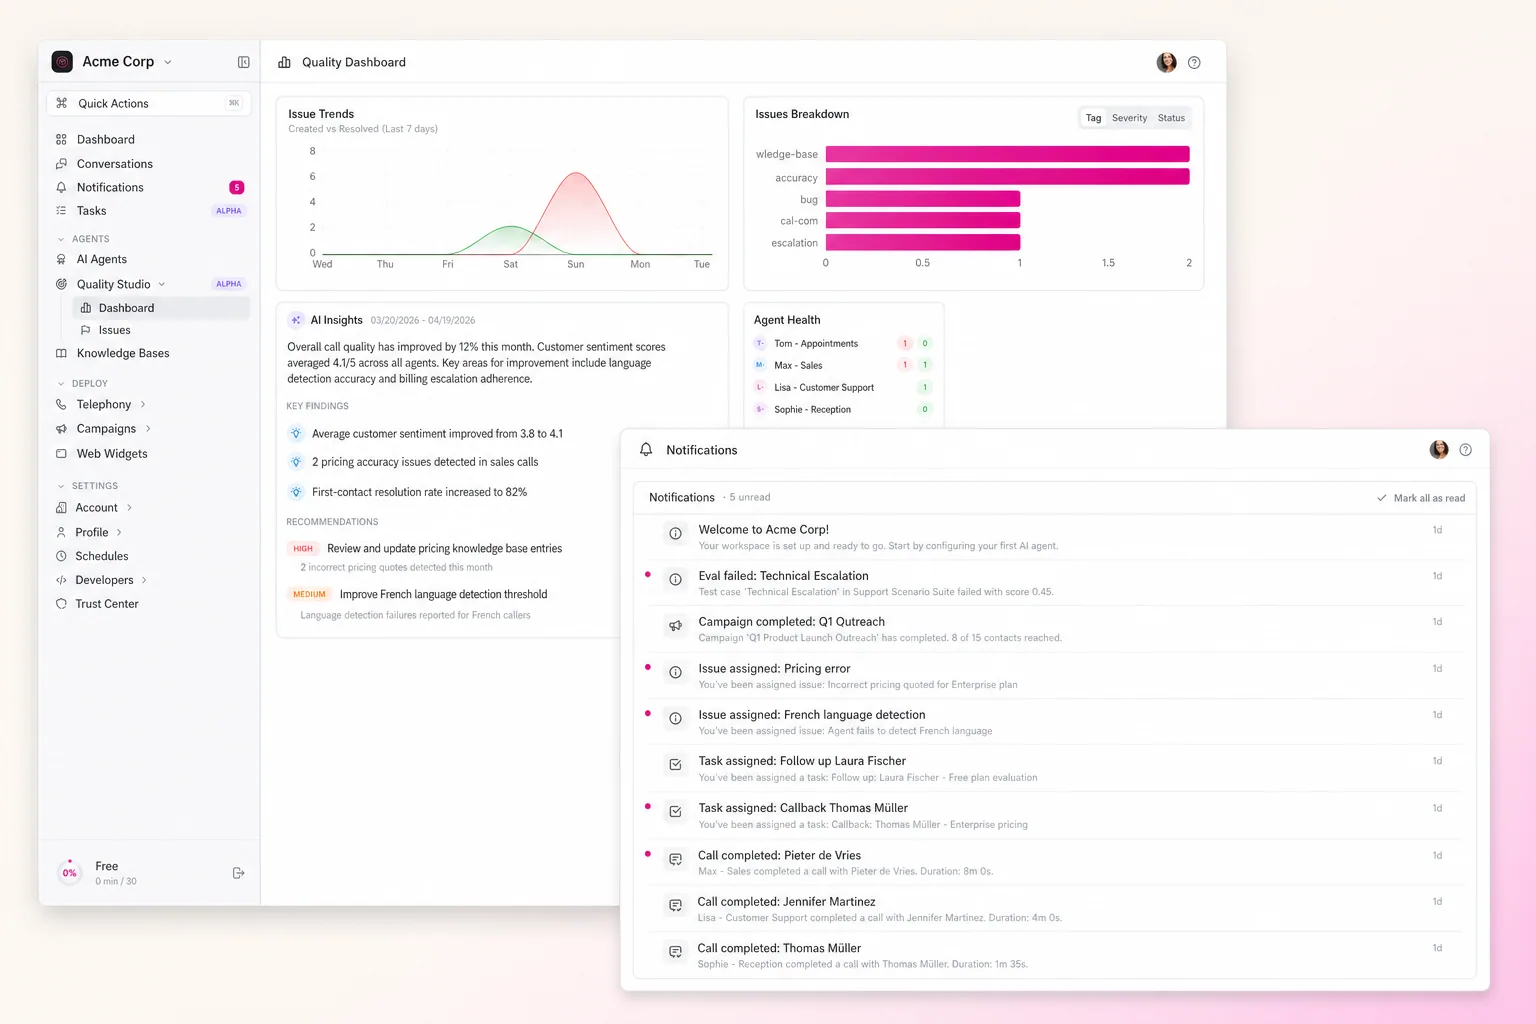Open Issue assigned: French language detection notification
This screenshot has height=1024, width=1536.
(x=1055, y=722)
